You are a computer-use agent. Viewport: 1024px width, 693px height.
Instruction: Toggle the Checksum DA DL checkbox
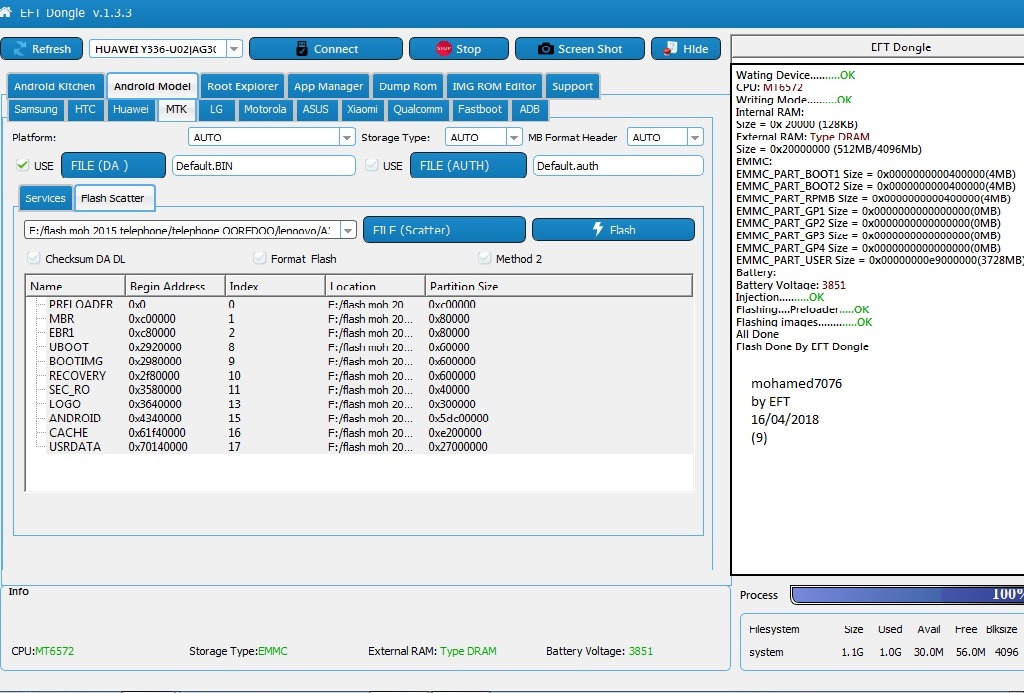34,259
